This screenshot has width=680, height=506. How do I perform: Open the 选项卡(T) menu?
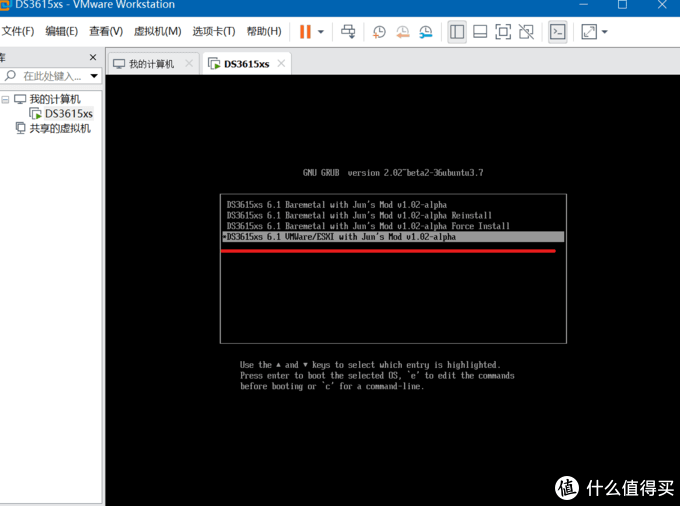coord(214,31)
